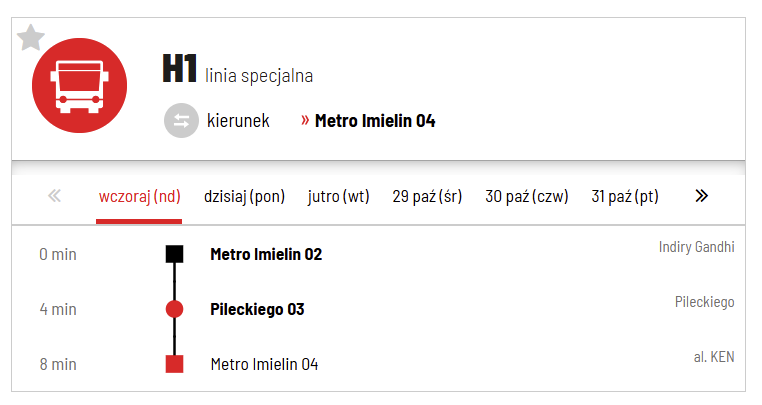Toggle the favorite star icon
The image size is (762, 405).
pos(31,38)
